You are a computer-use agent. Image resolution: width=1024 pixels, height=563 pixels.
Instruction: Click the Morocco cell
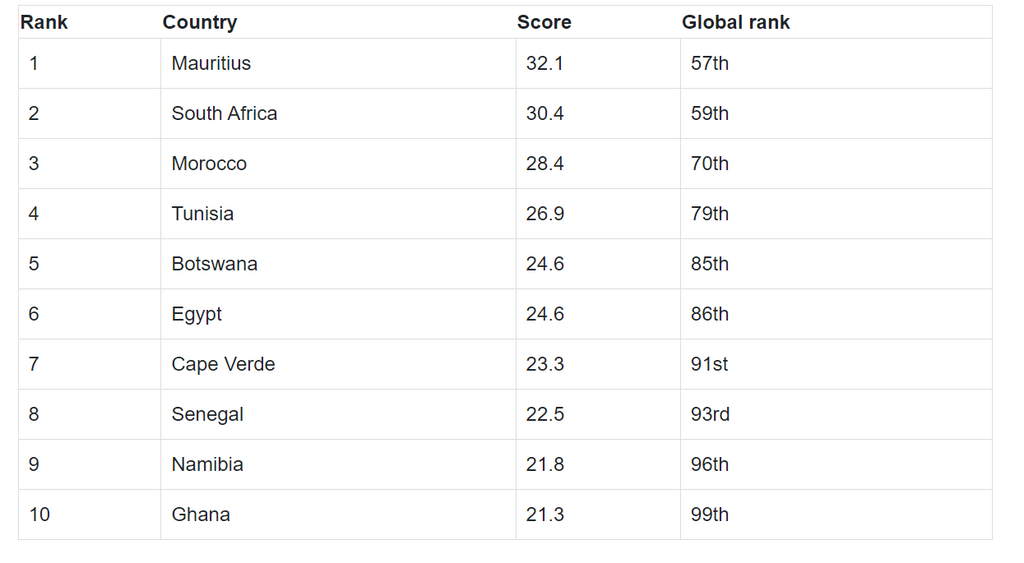point(338,164)
